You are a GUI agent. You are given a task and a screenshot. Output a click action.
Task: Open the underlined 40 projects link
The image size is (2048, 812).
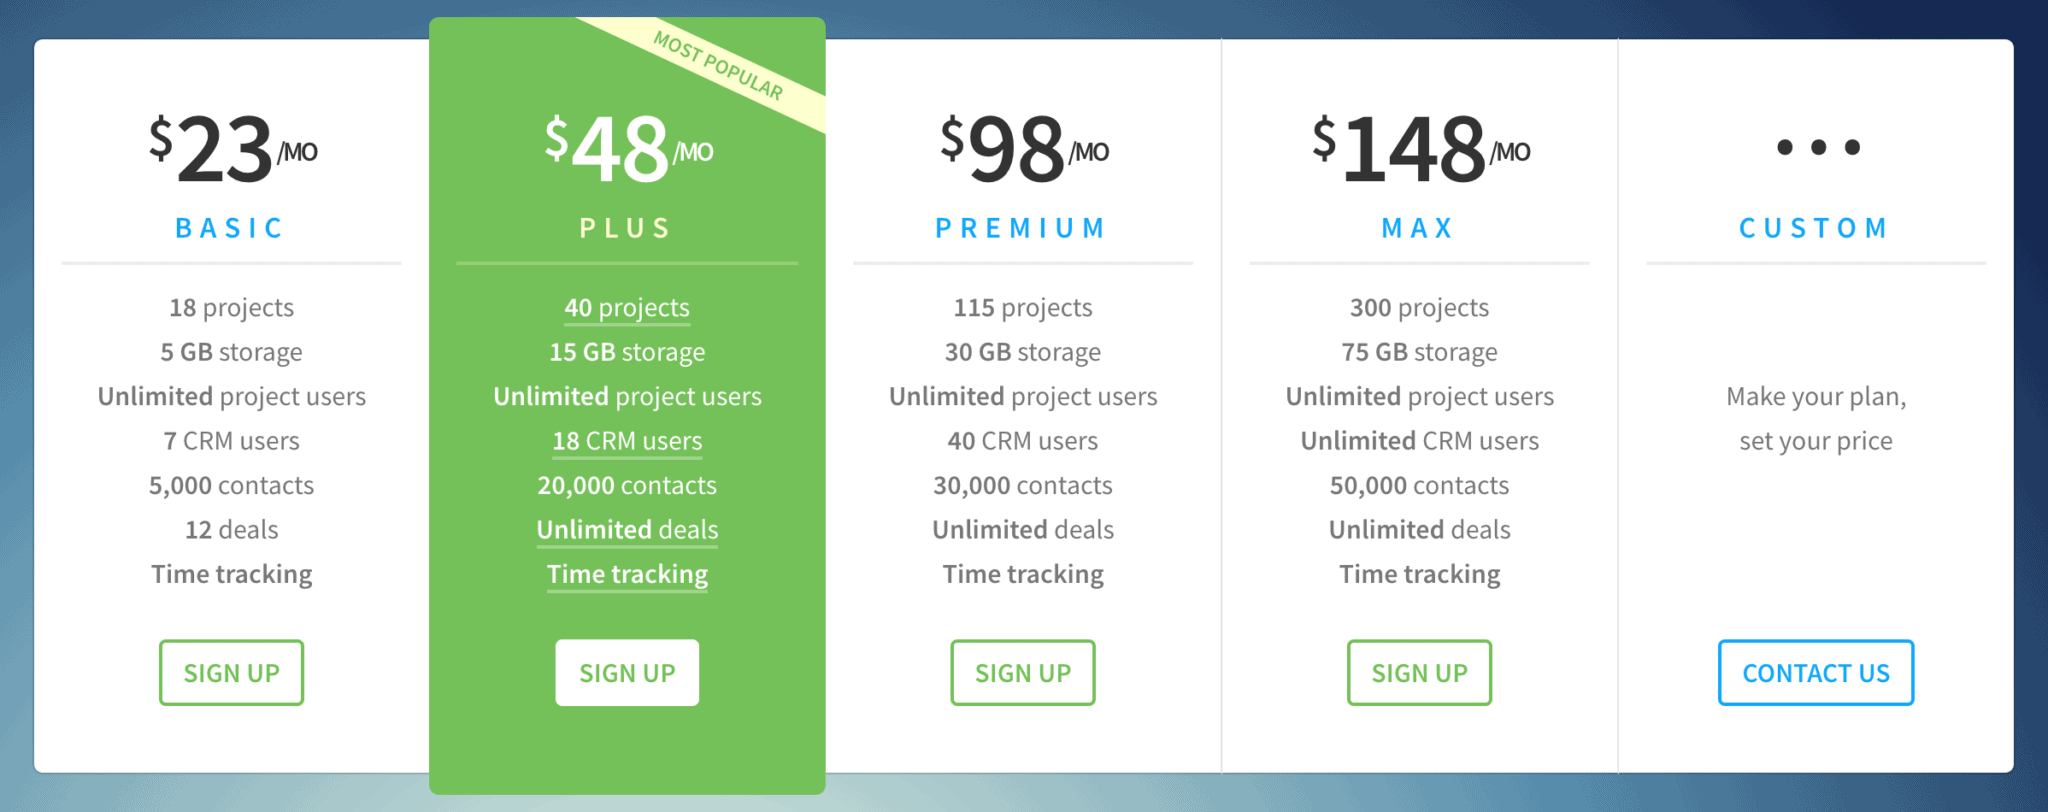627,308
